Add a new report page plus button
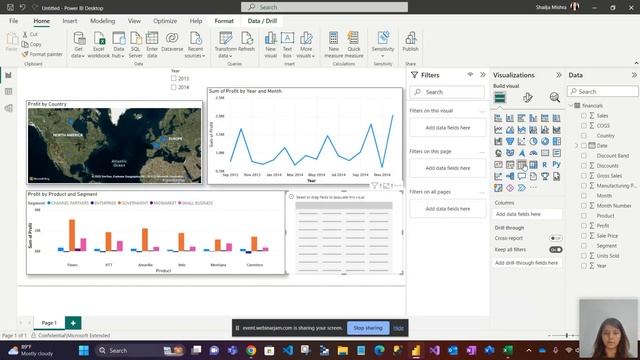Screen dimensions: 640x360 pos(73,323)
